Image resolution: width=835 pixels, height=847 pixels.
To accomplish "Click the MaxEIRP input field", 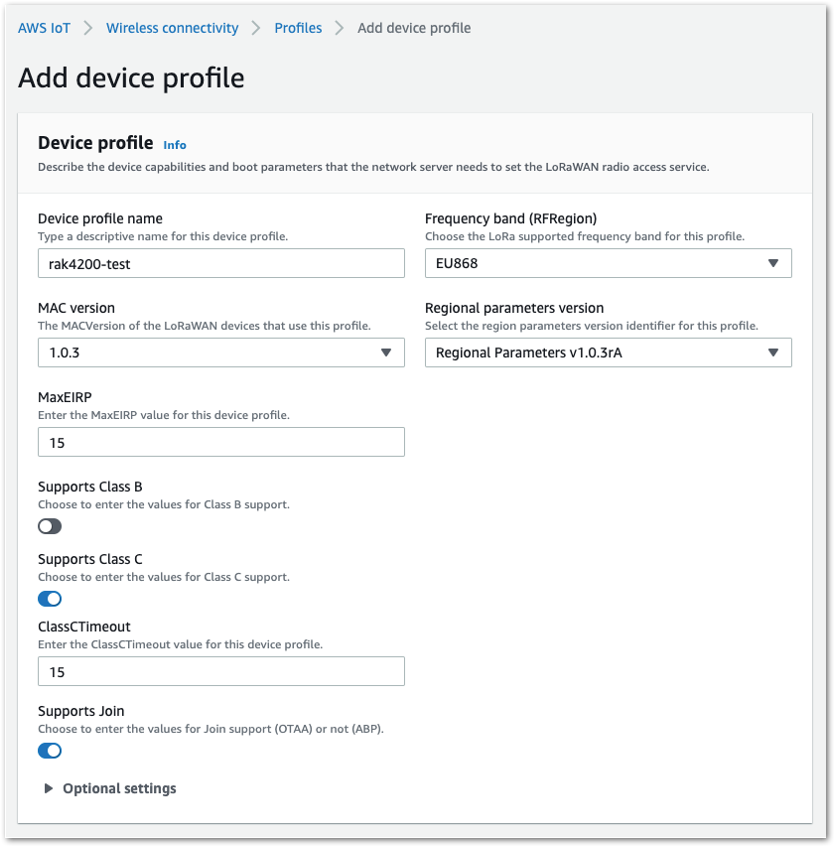I will 221,442.
